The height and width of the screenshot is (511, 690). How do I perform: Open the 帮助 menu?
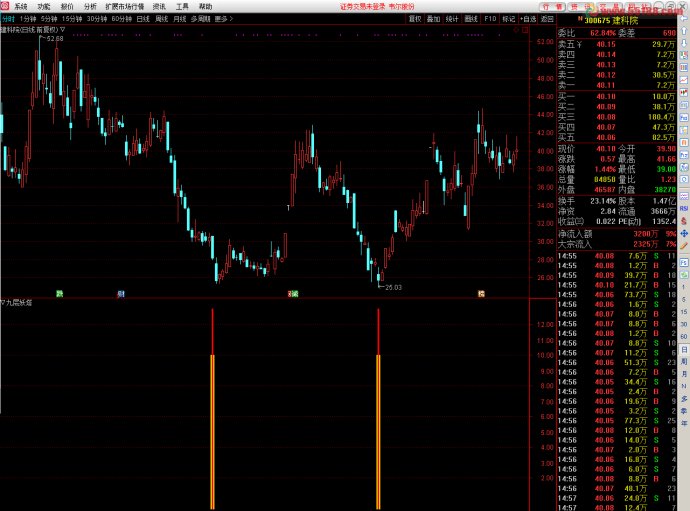point(206,7)
